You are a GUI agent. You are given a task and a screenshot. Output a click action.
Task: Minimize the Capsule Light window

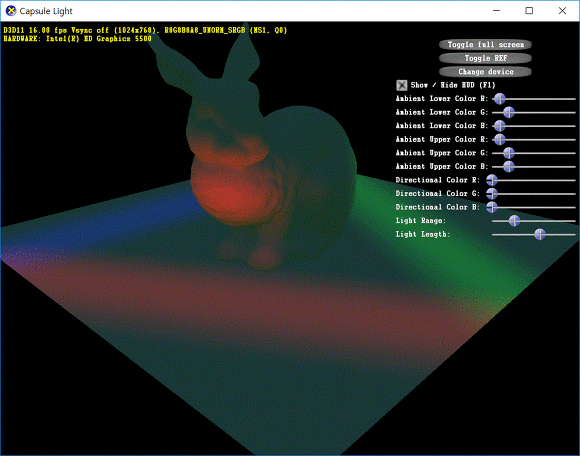496,11
